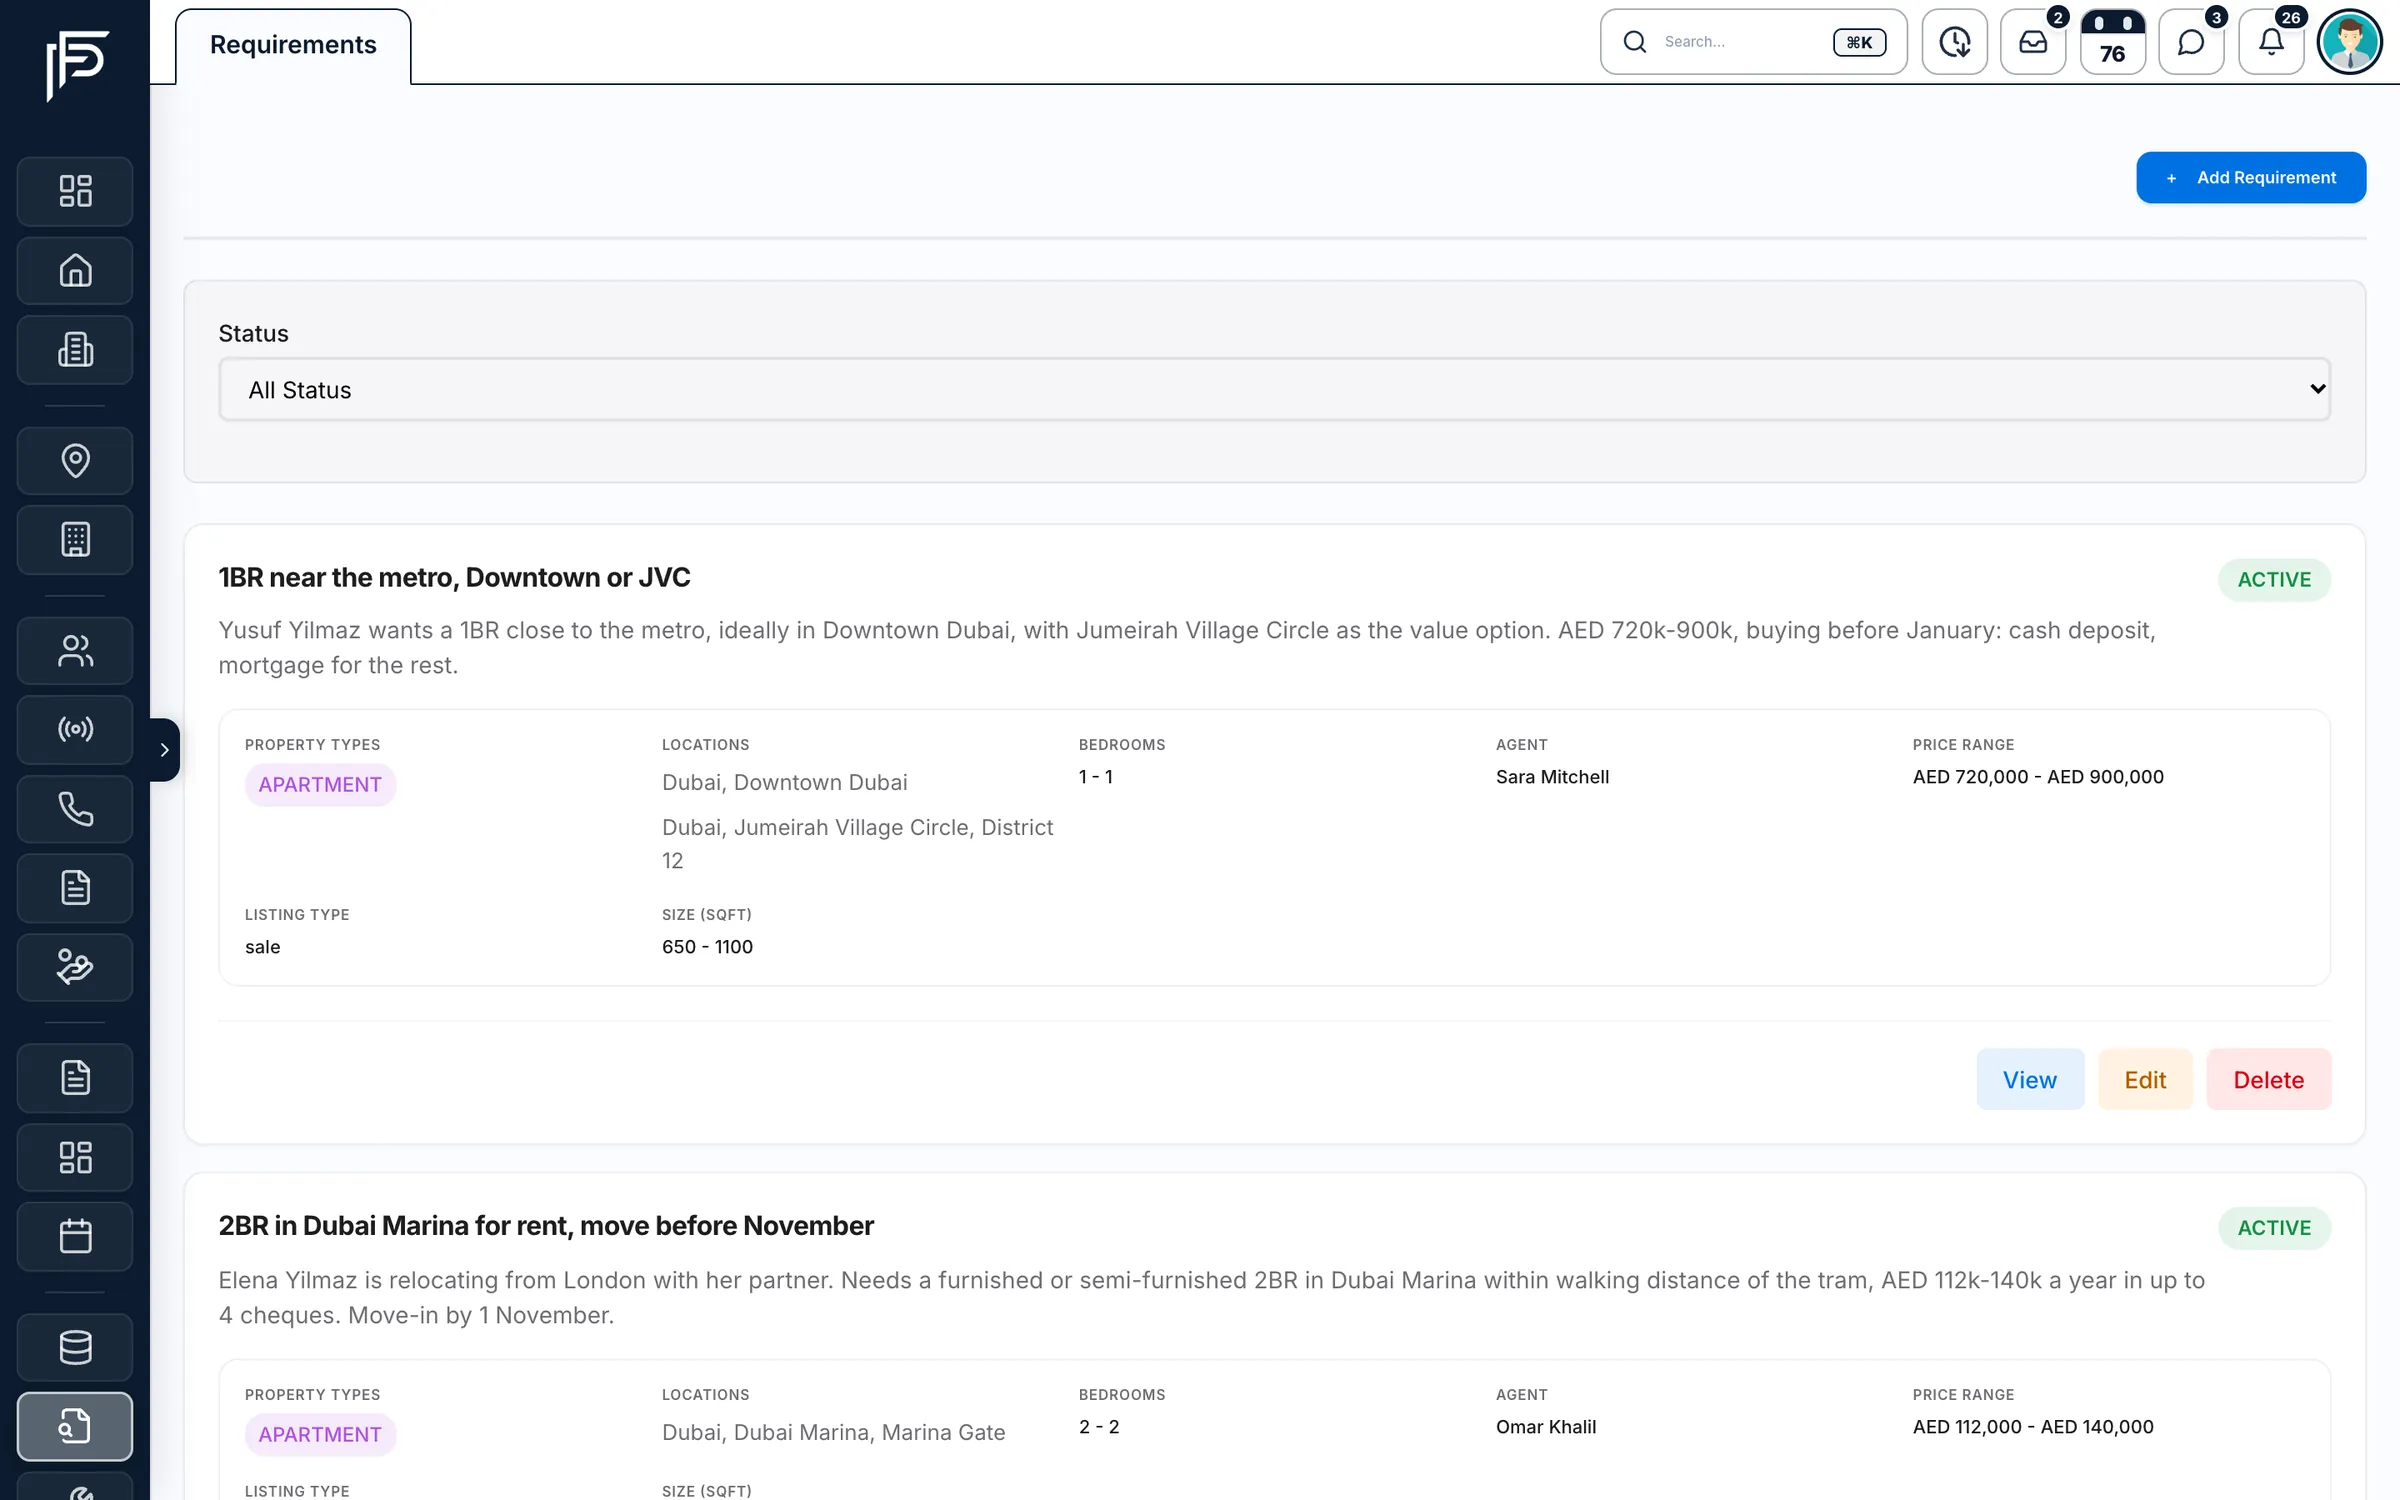Viewport: 2400px width, 1500px height.
Task: Click the size value 650 - 1100
Action: point(707,947)
